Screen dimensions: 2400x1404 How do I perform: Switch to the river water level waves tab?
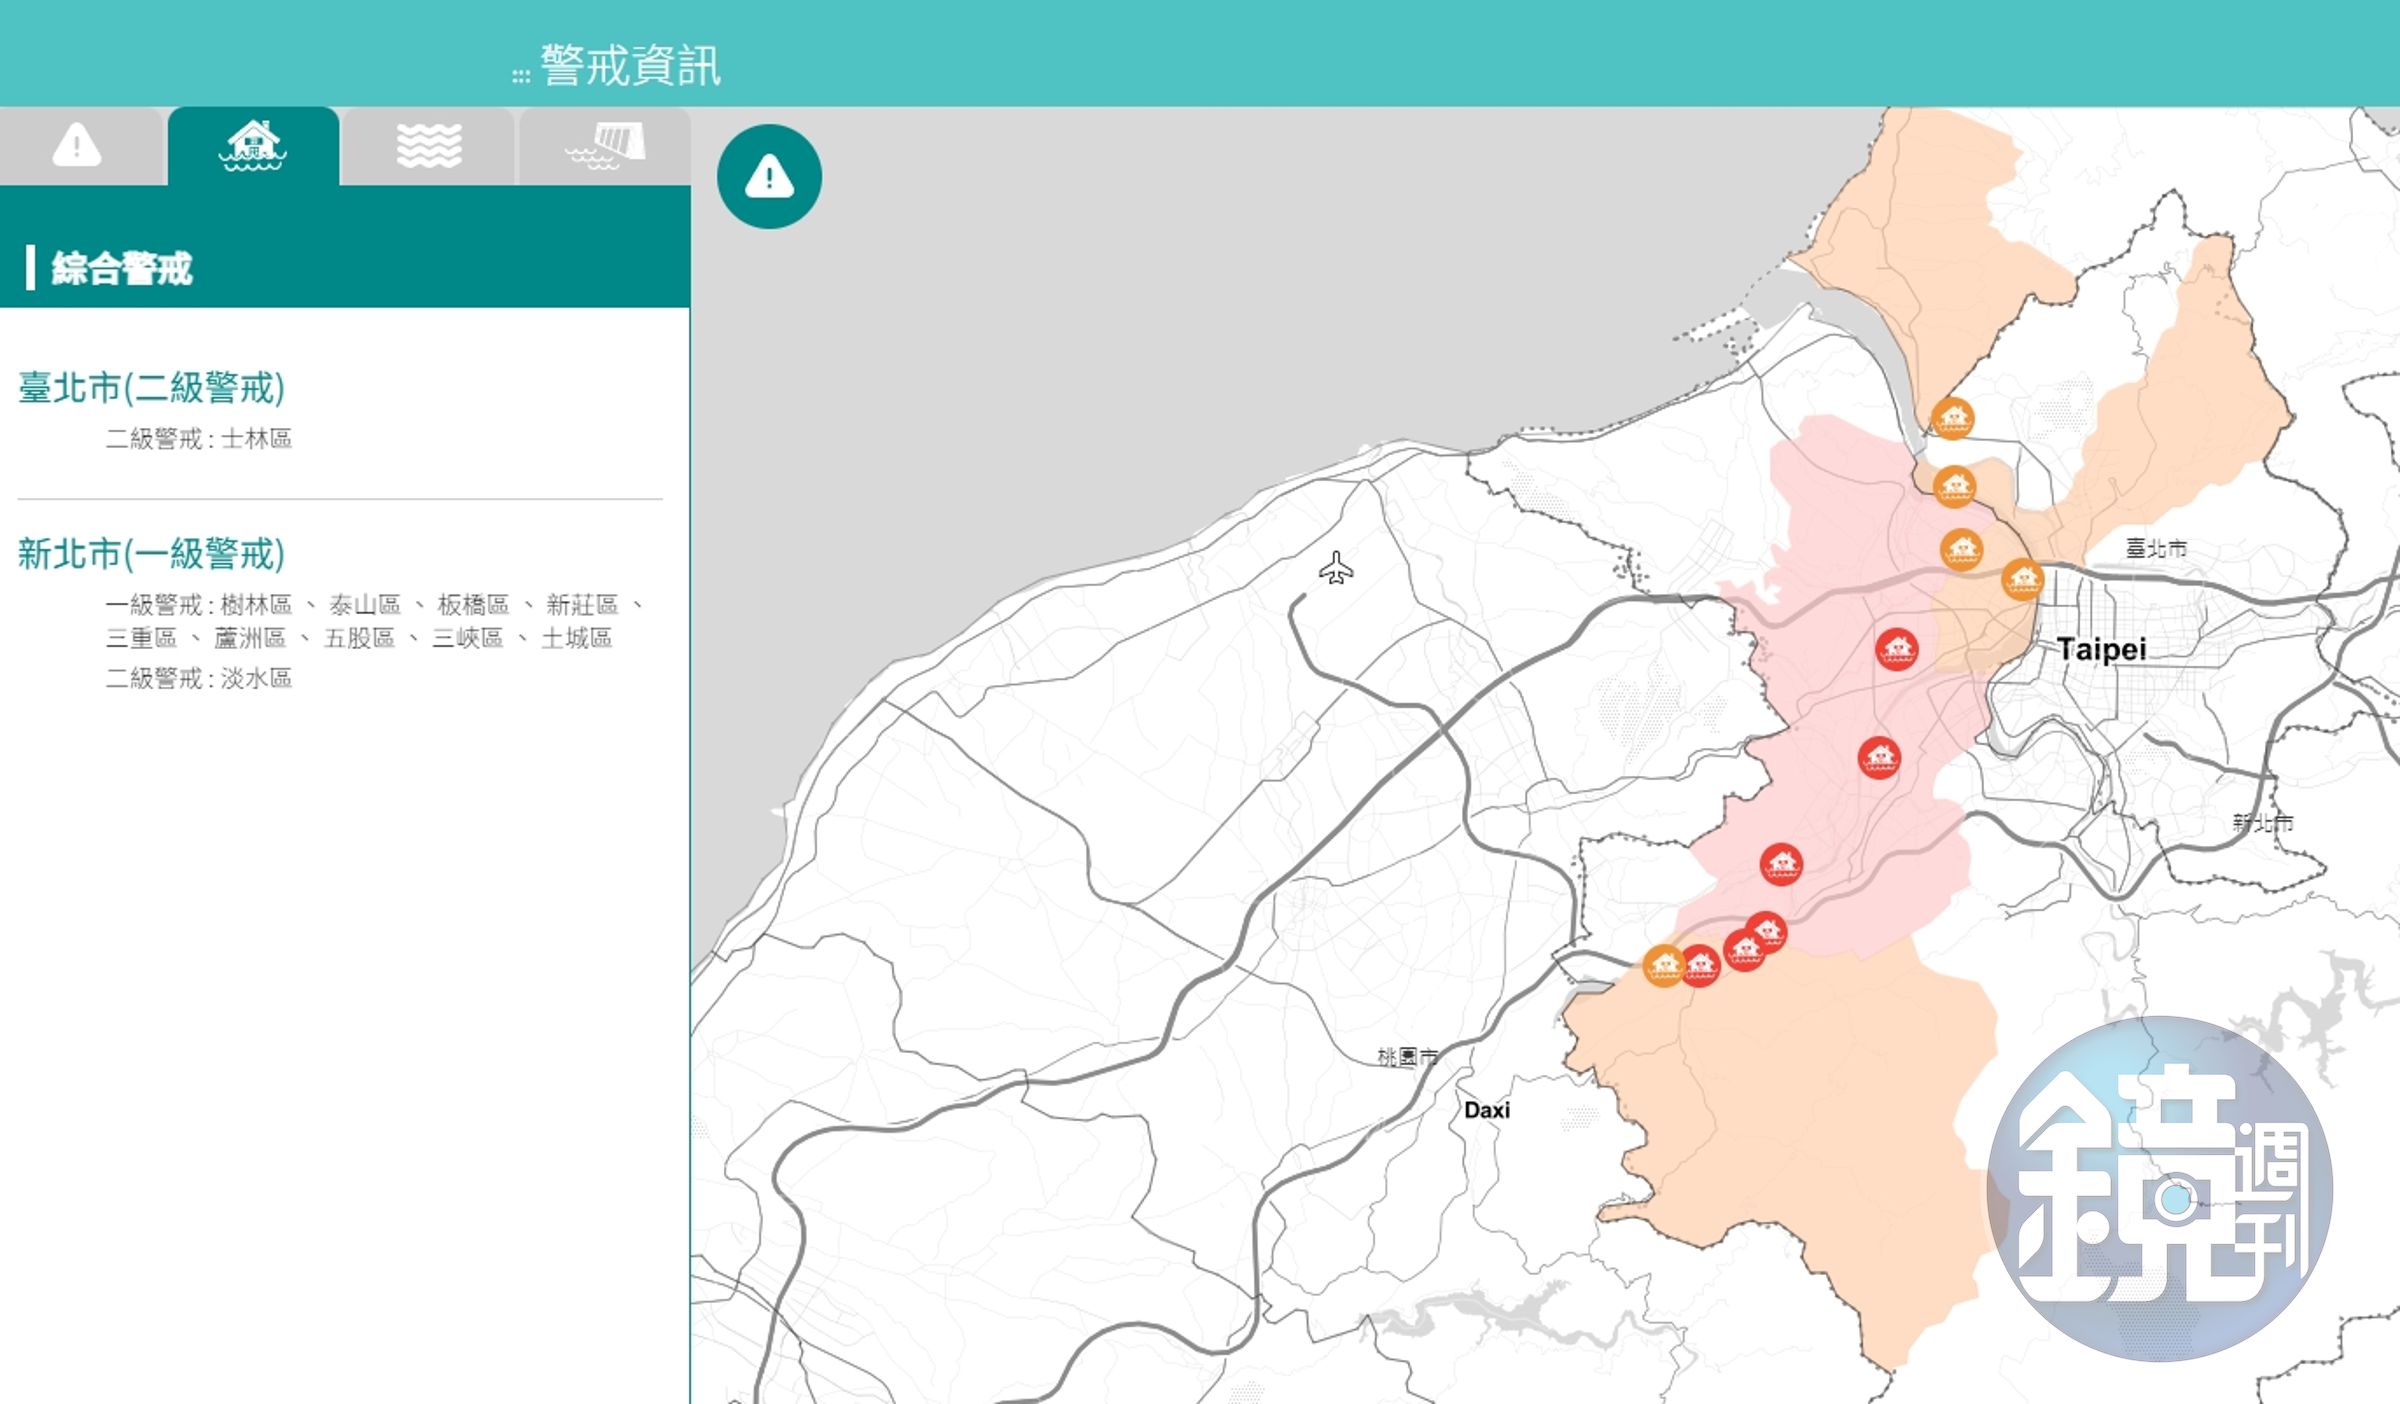click(429, 145)
